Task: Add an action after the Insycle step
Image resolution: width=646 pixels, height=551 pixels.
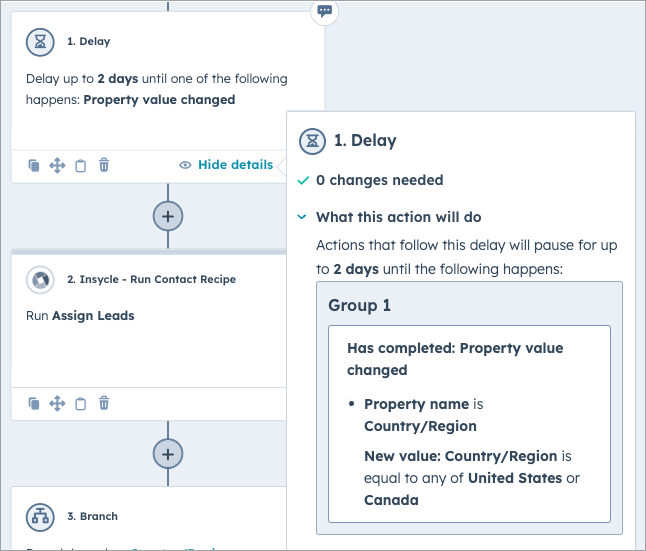Action: point(168,454)
